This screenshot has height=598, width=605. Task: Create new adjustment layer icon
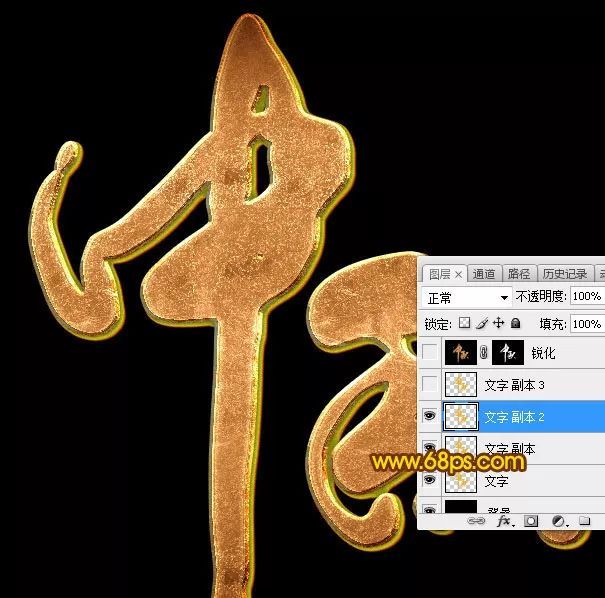[559, 521]
